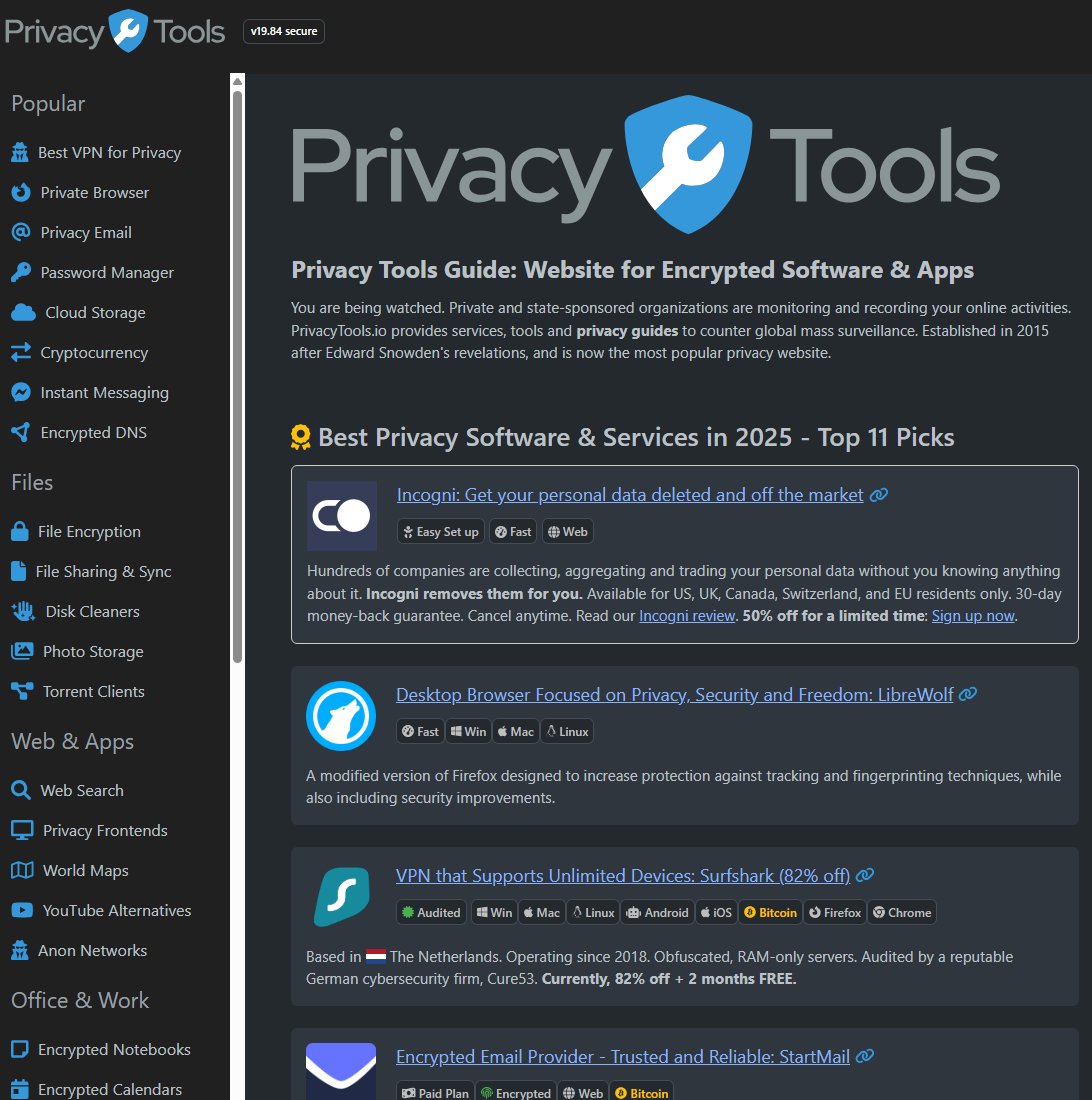Viewport: 1092px width, 1100px height.
Task: Click the Torrent Clients network icon
Action: coord(22,691)
